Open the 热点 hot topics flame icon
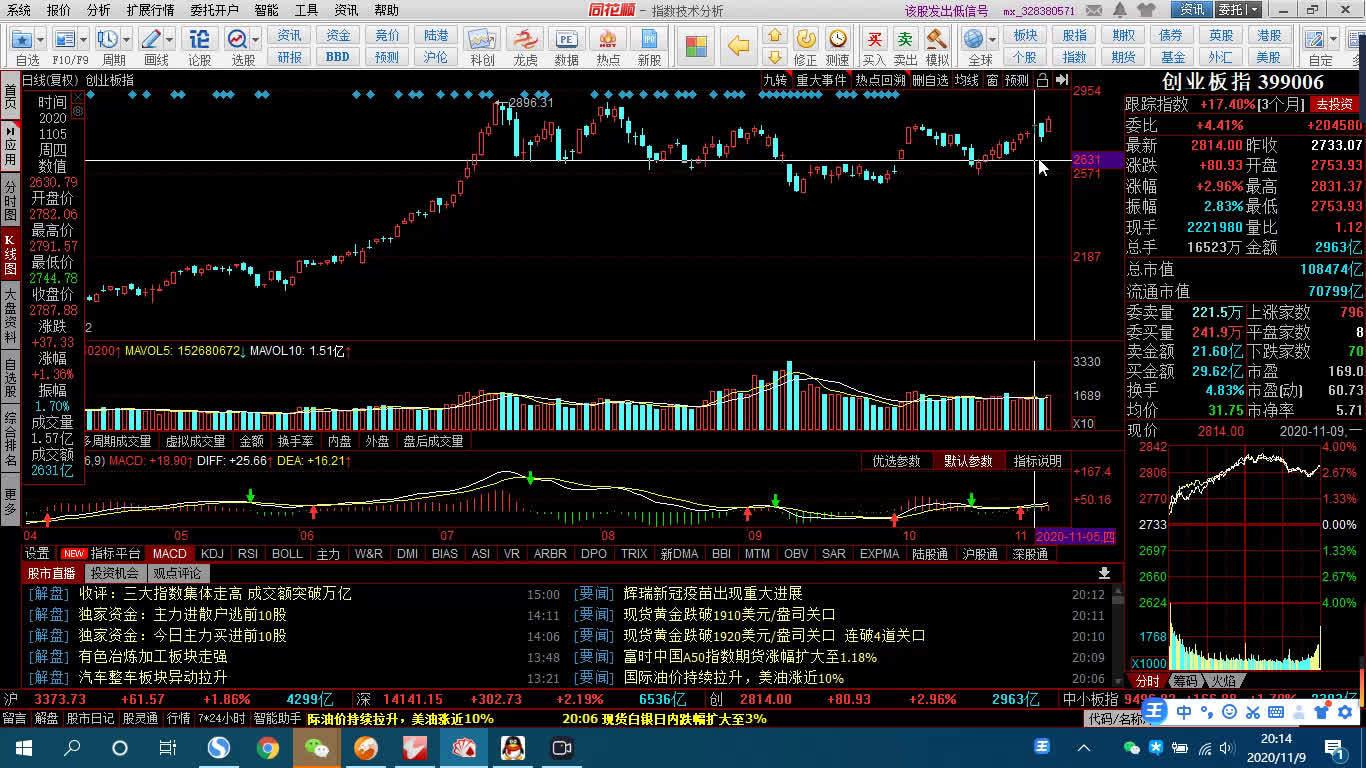 click(x=608, y=40)
